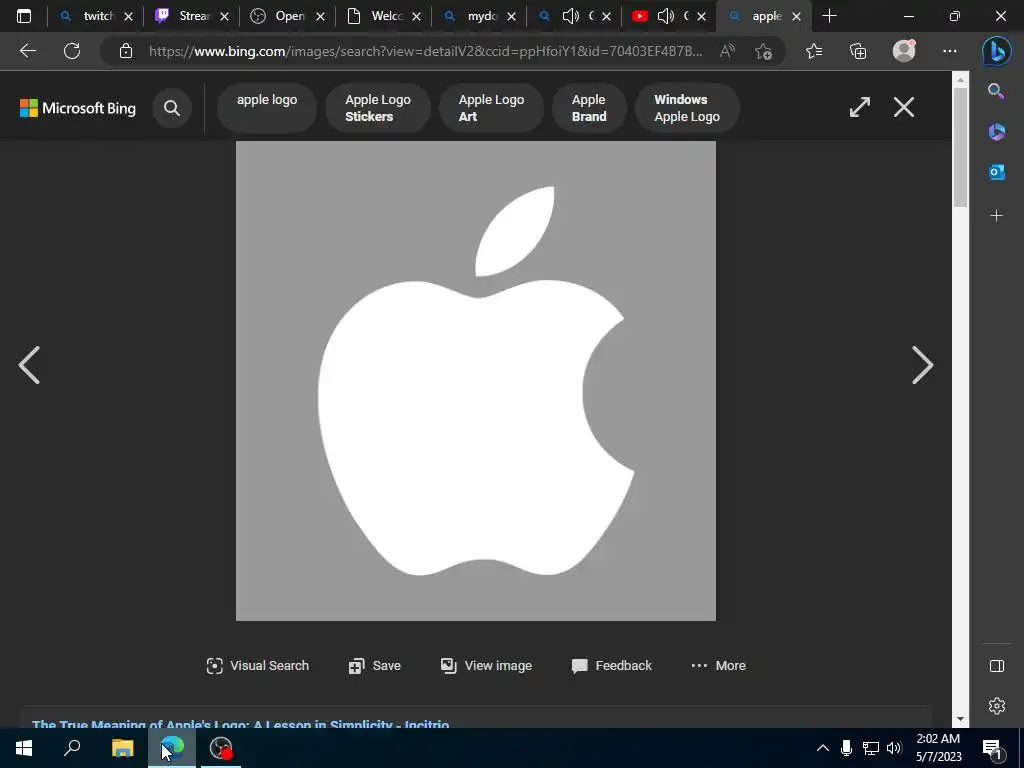The width and height of the screenshot is (1024, 768).
Task: Close the image detail view
Action: click(904, 107)
